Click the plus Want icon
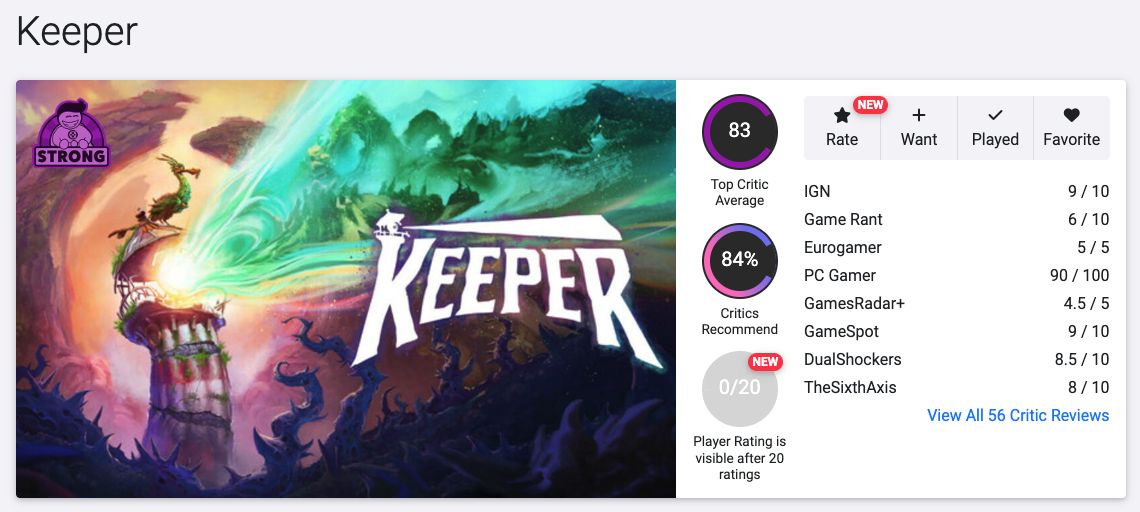This screenshot has width=1140, height=512. [919, 116]
